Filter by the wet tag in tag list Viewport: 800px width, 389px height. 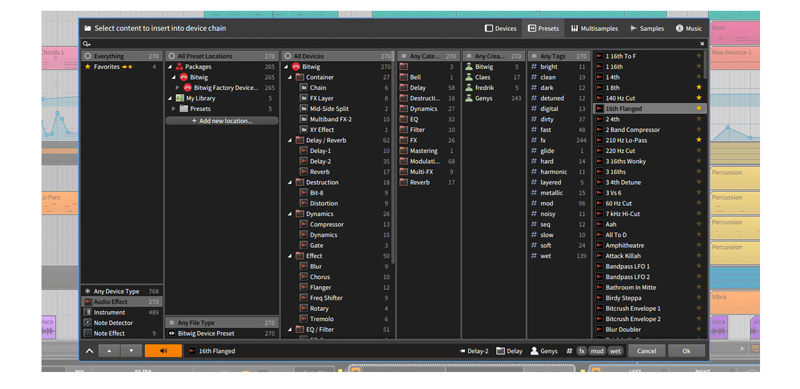tap(558, 256)
